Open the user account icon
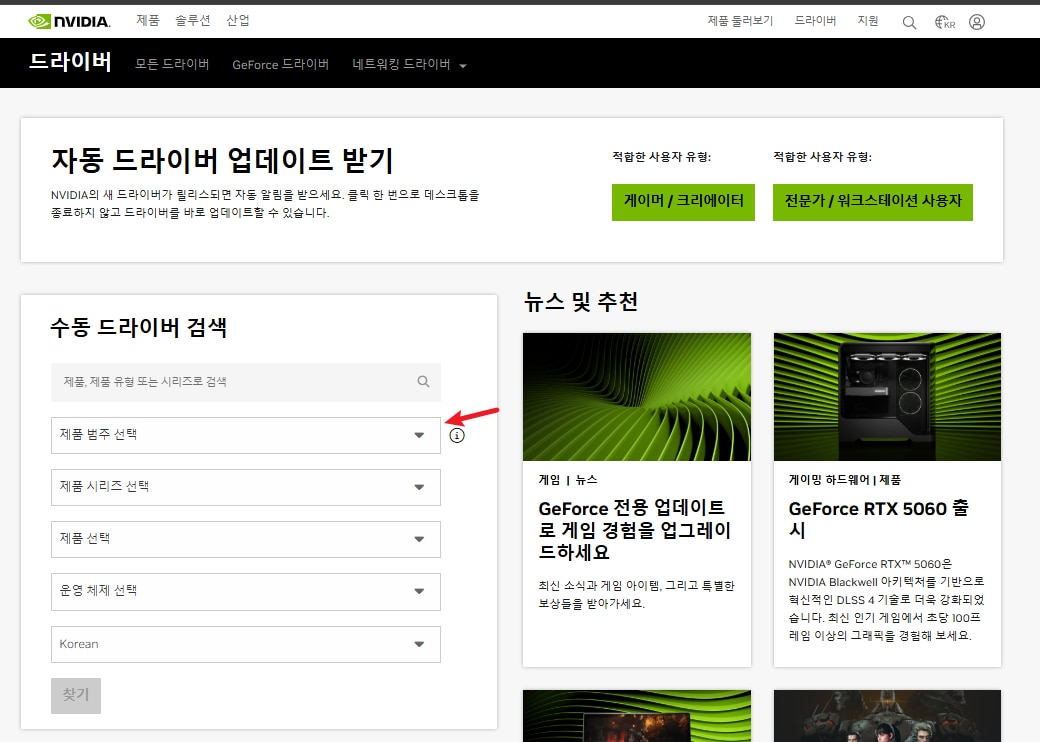Image resolution: width=1040 pixels, height=742 pixels. 977,20
